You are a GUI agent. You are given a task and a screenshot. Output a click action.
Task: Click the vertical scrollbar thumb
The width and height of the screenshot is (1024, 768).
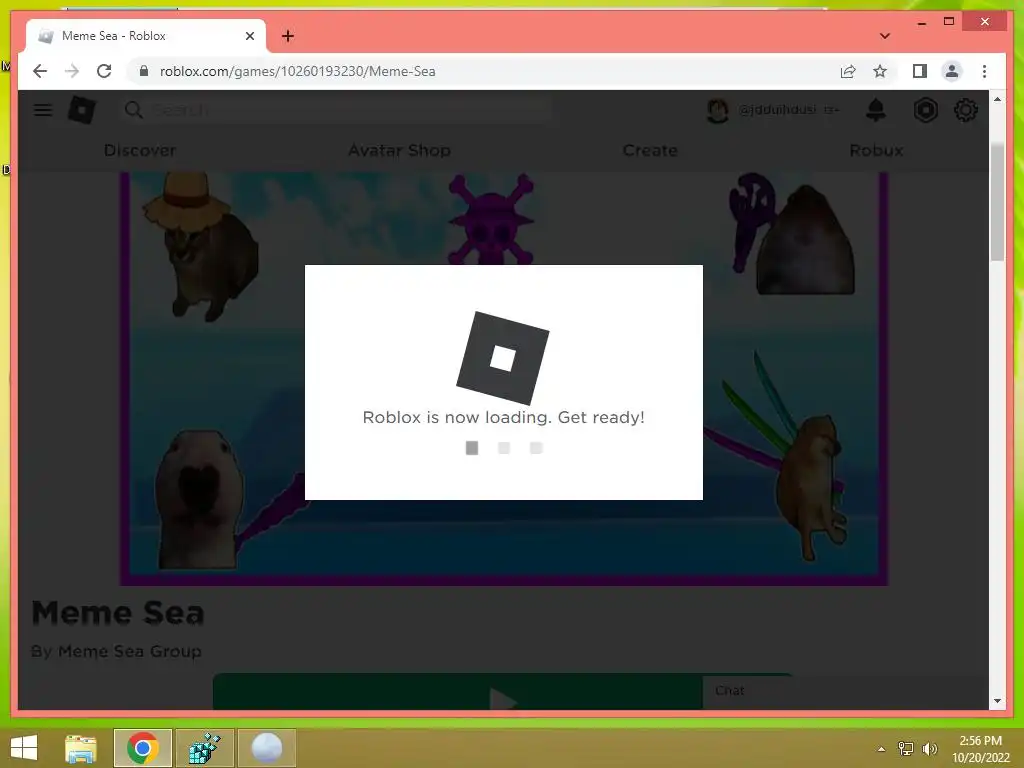click(997, 202)
